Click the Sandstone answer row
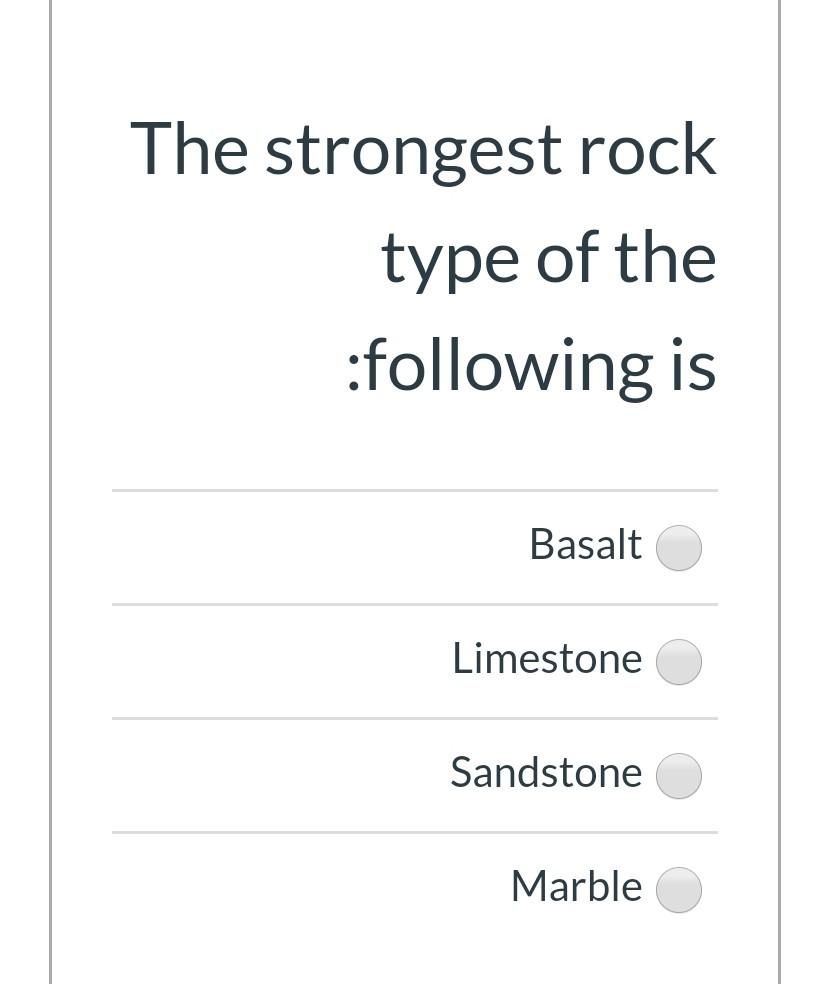The width and height of the screenshot is (837, 984). click(x=415, y=774)
